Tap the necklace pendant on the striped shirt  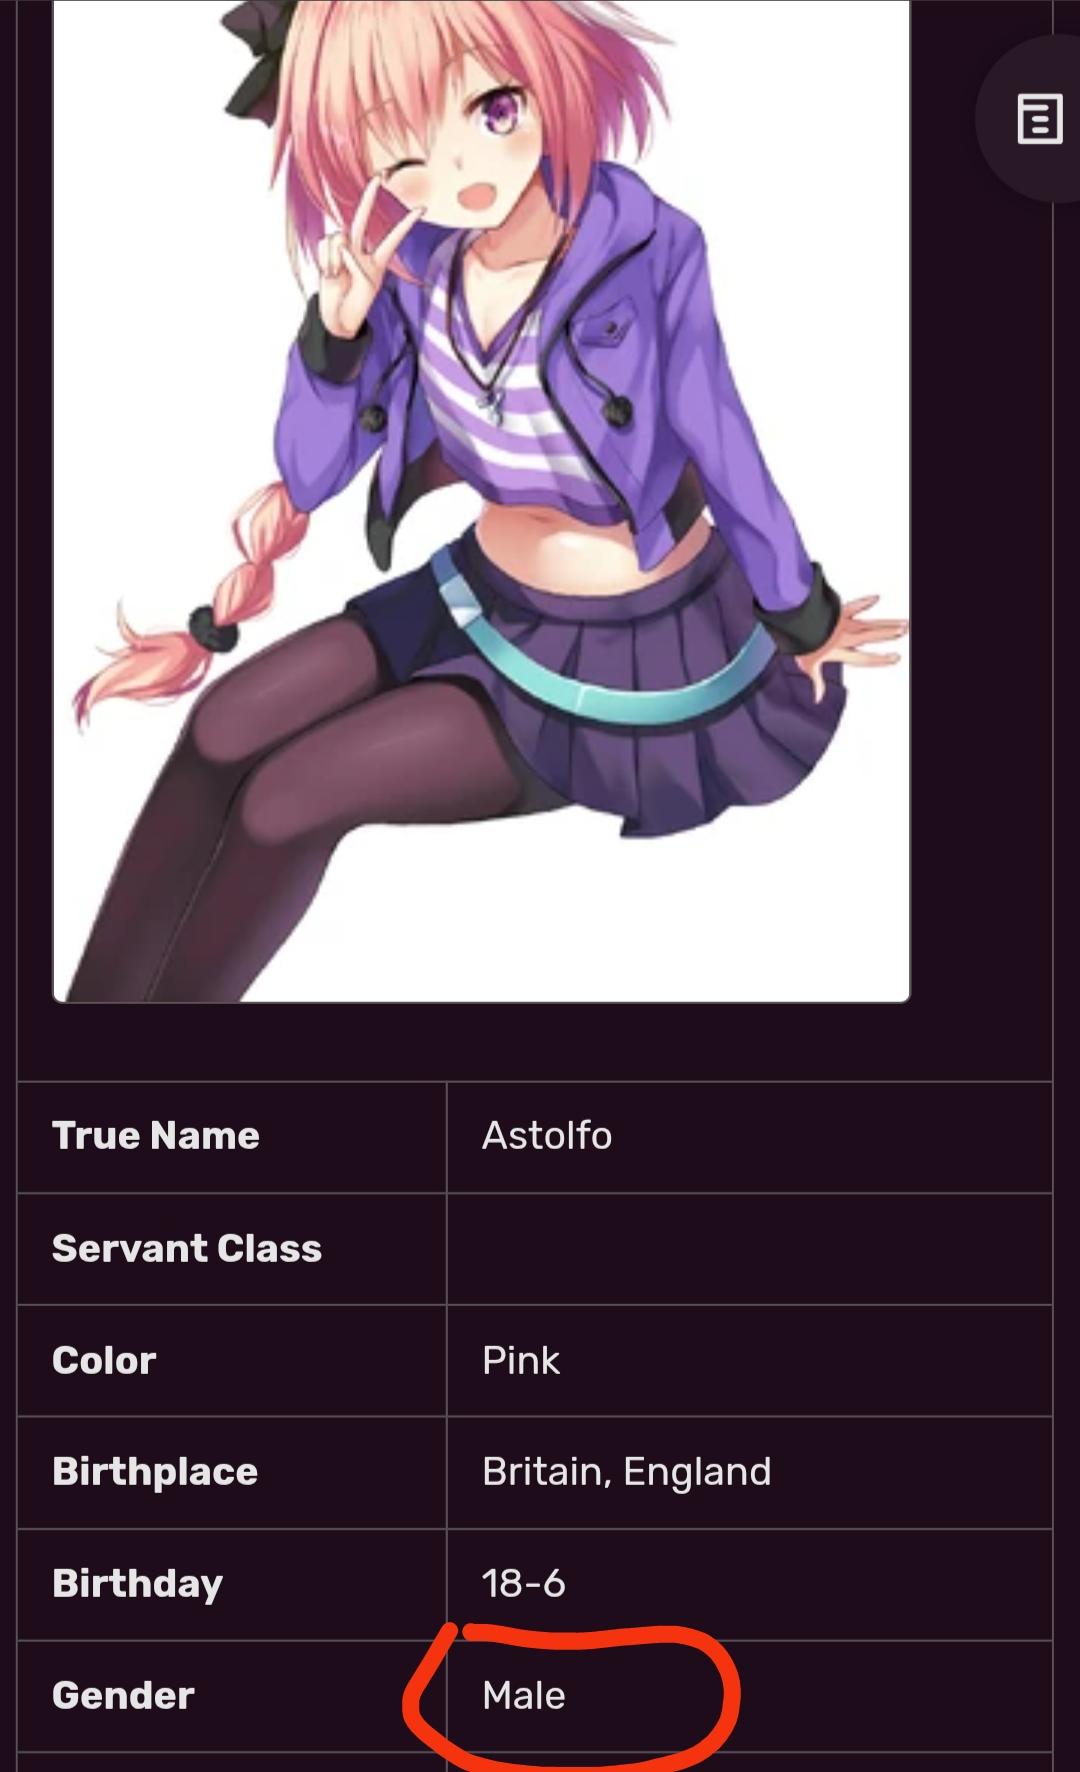point(490,400)
